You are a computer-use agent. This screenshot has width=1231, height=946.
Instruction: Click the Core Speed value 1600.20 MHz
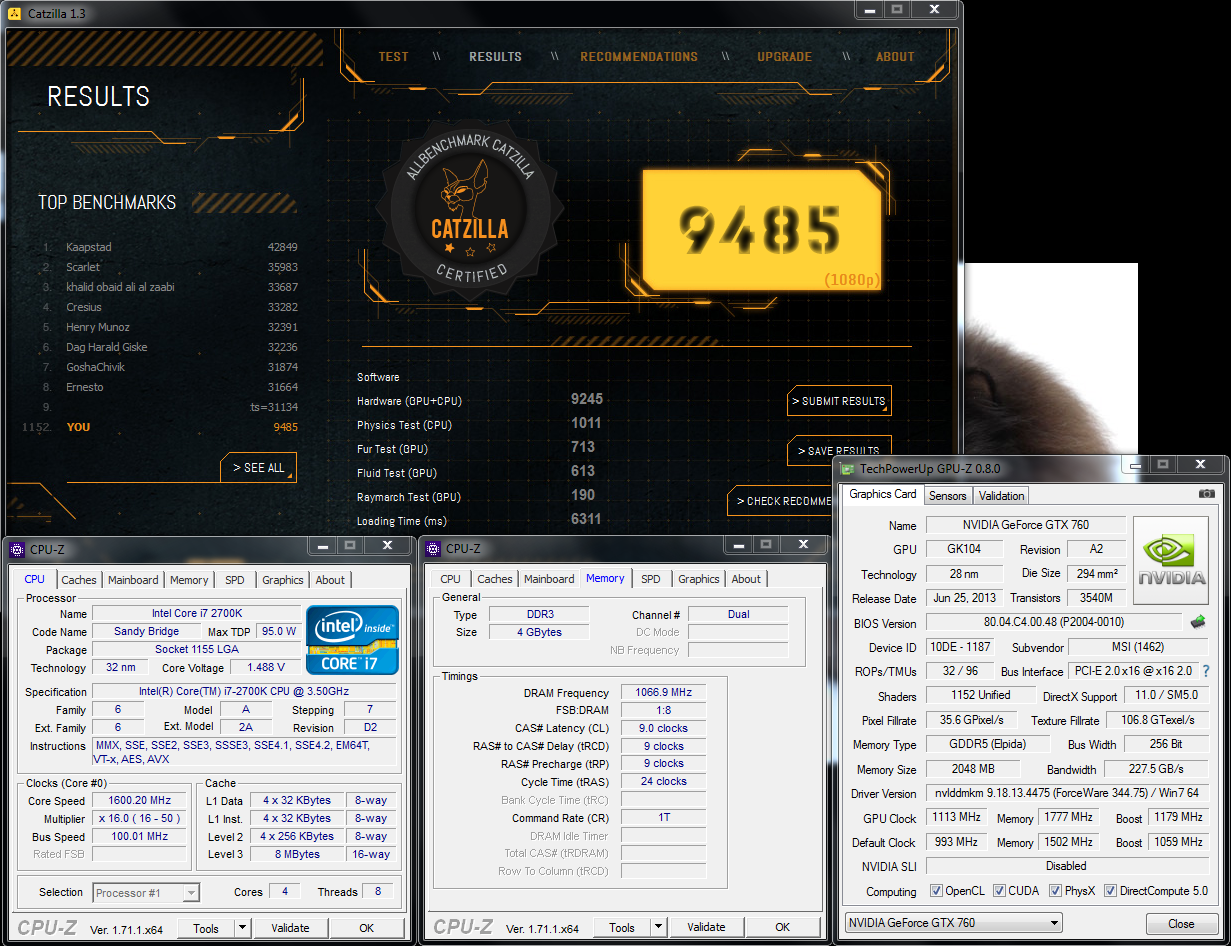(x=140, y=801)
